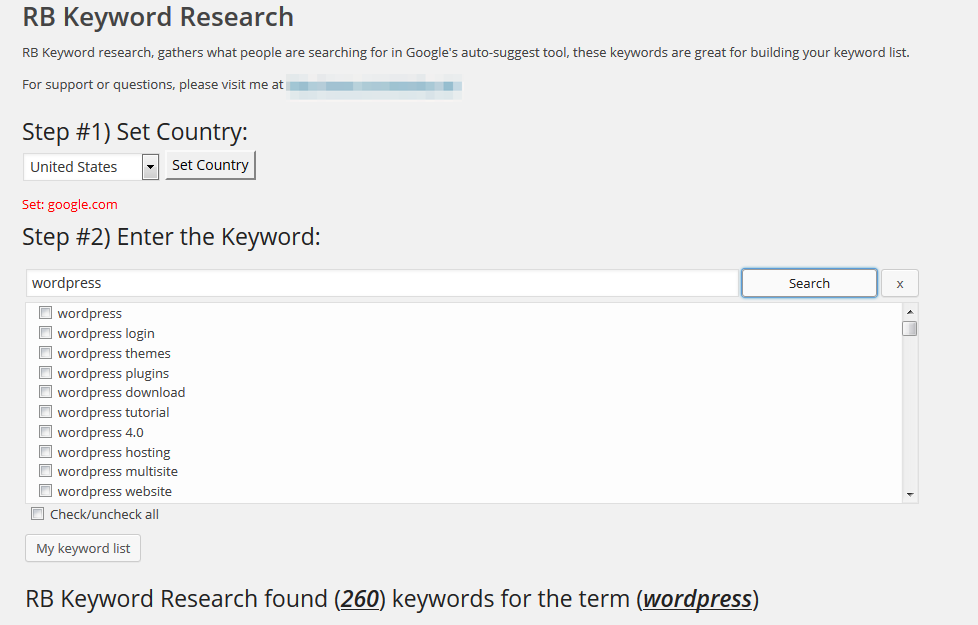Click the Set Country button
Image resolution: width=978 pixels, height=625 pixels.
210,165
